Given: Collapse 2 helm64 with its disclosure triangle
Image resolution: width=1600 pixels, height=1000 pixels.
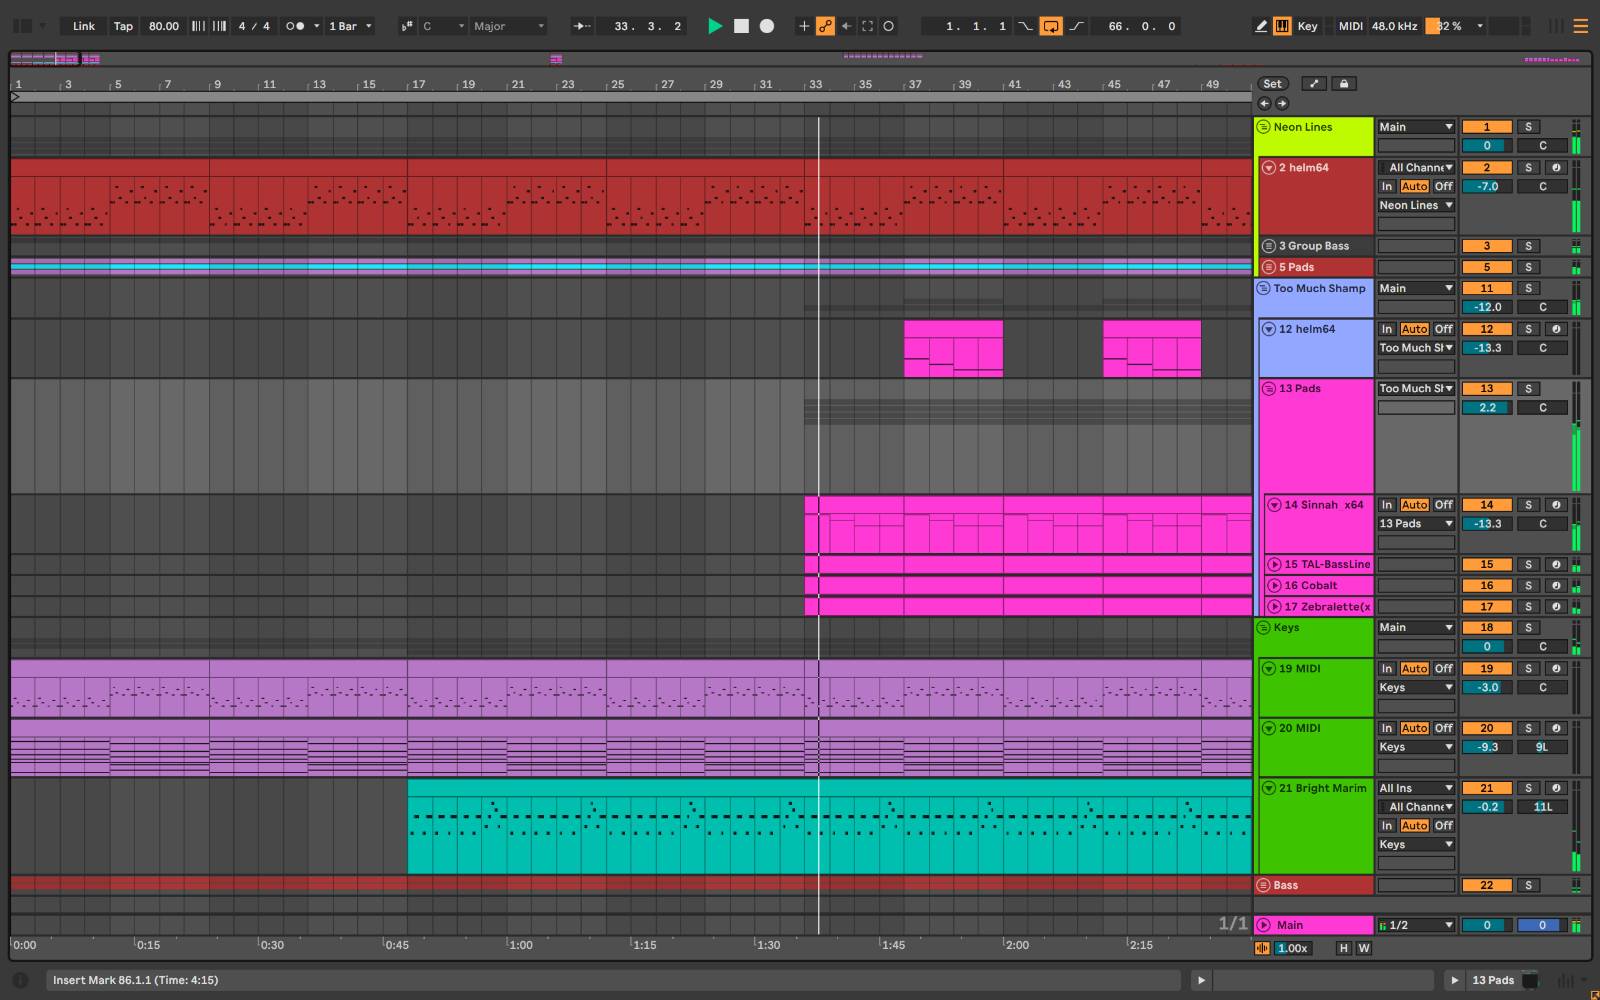Looking at the screenshot, I should point(1268,167).
